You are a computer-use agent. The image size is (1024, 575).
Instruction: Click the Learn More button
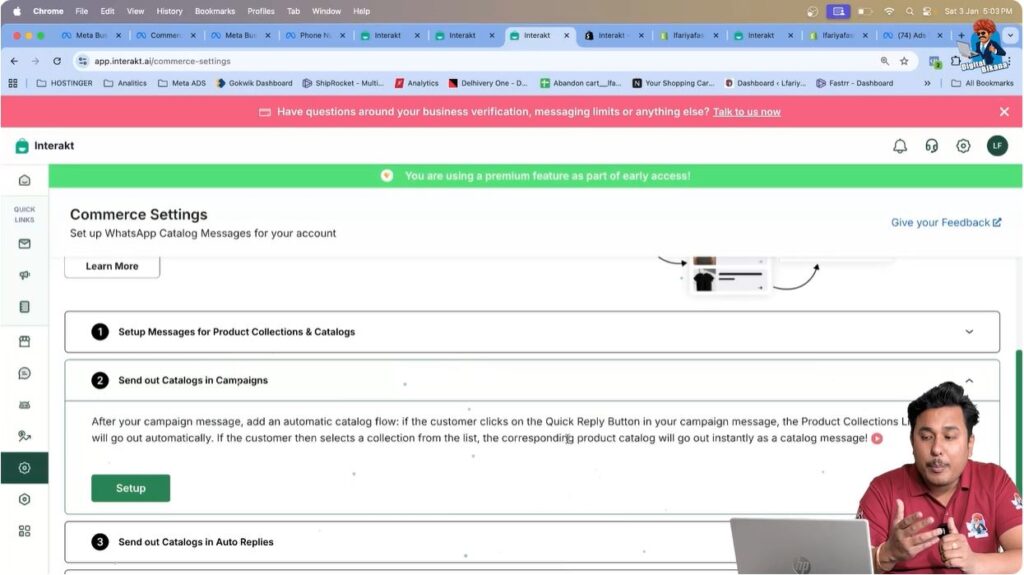(112, 266)
